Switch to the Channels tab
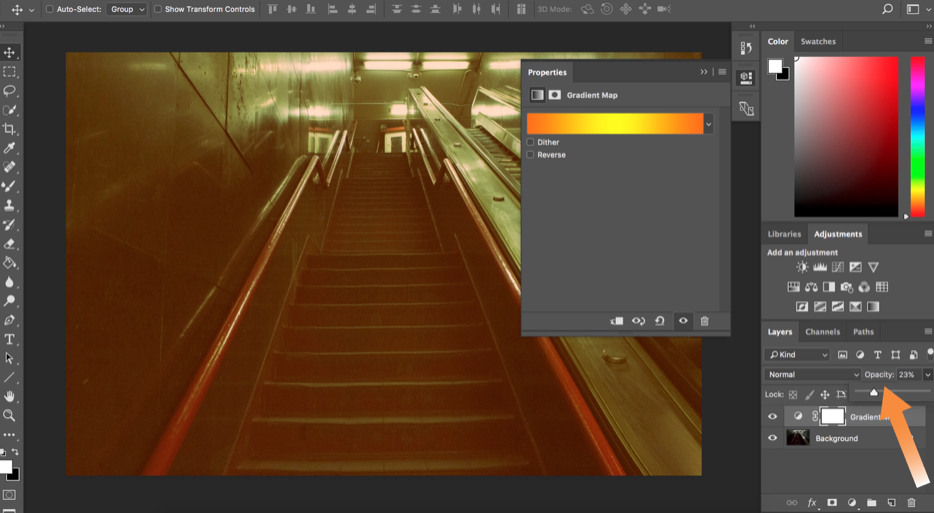Viewport: 934px width, 513px height. [x=823, y=332]
